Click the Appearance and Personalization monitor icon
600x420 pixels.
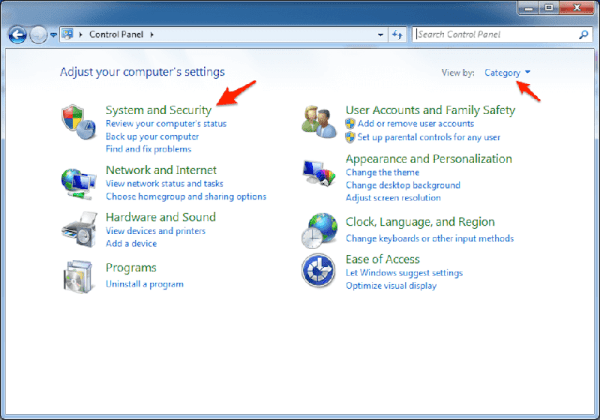click(x=320, y=173)
